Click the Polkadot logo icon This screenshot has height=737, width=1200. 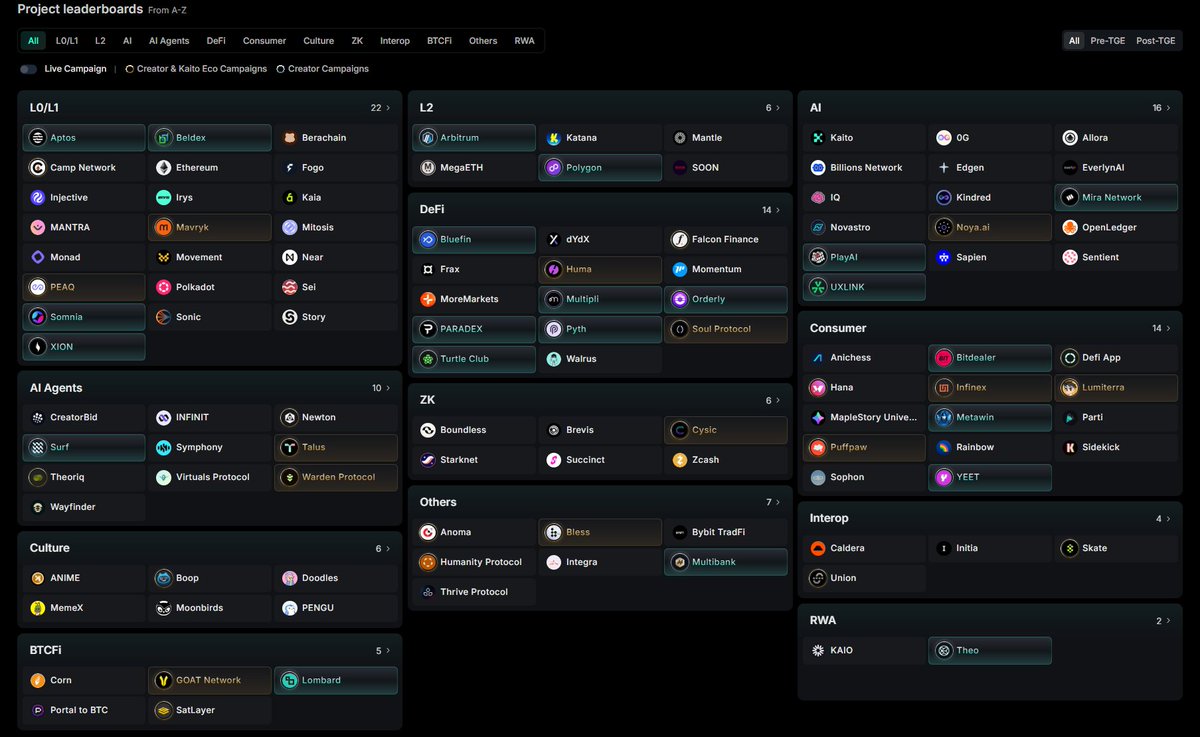coord(163,287)
